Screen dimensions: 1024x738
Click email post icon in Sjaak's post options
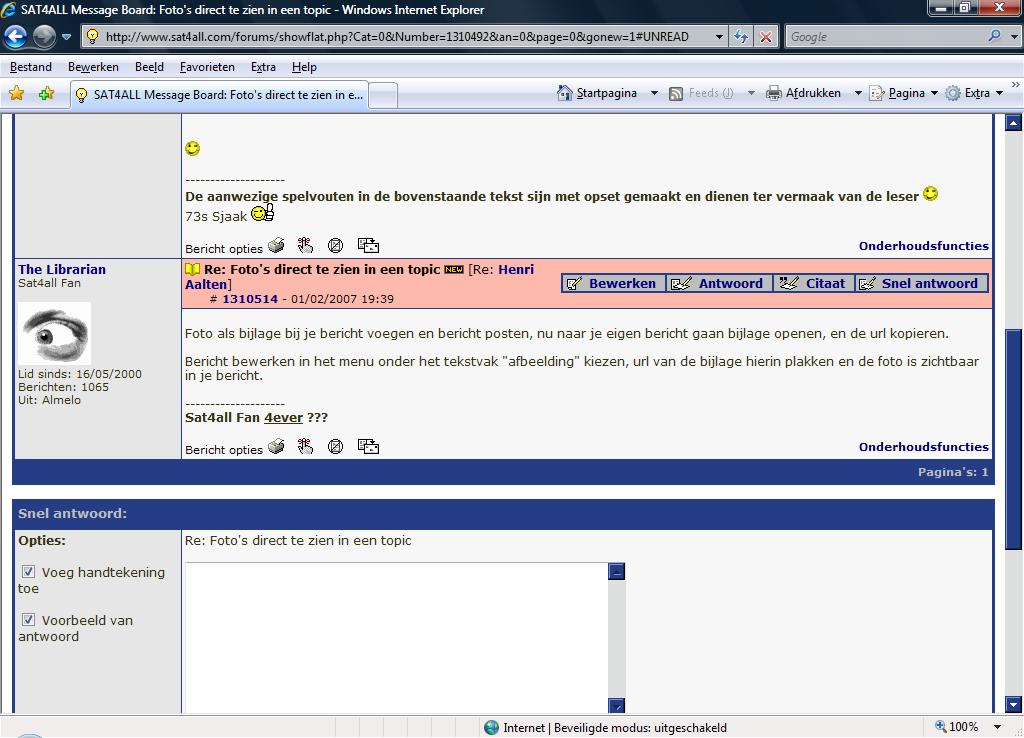368,245
